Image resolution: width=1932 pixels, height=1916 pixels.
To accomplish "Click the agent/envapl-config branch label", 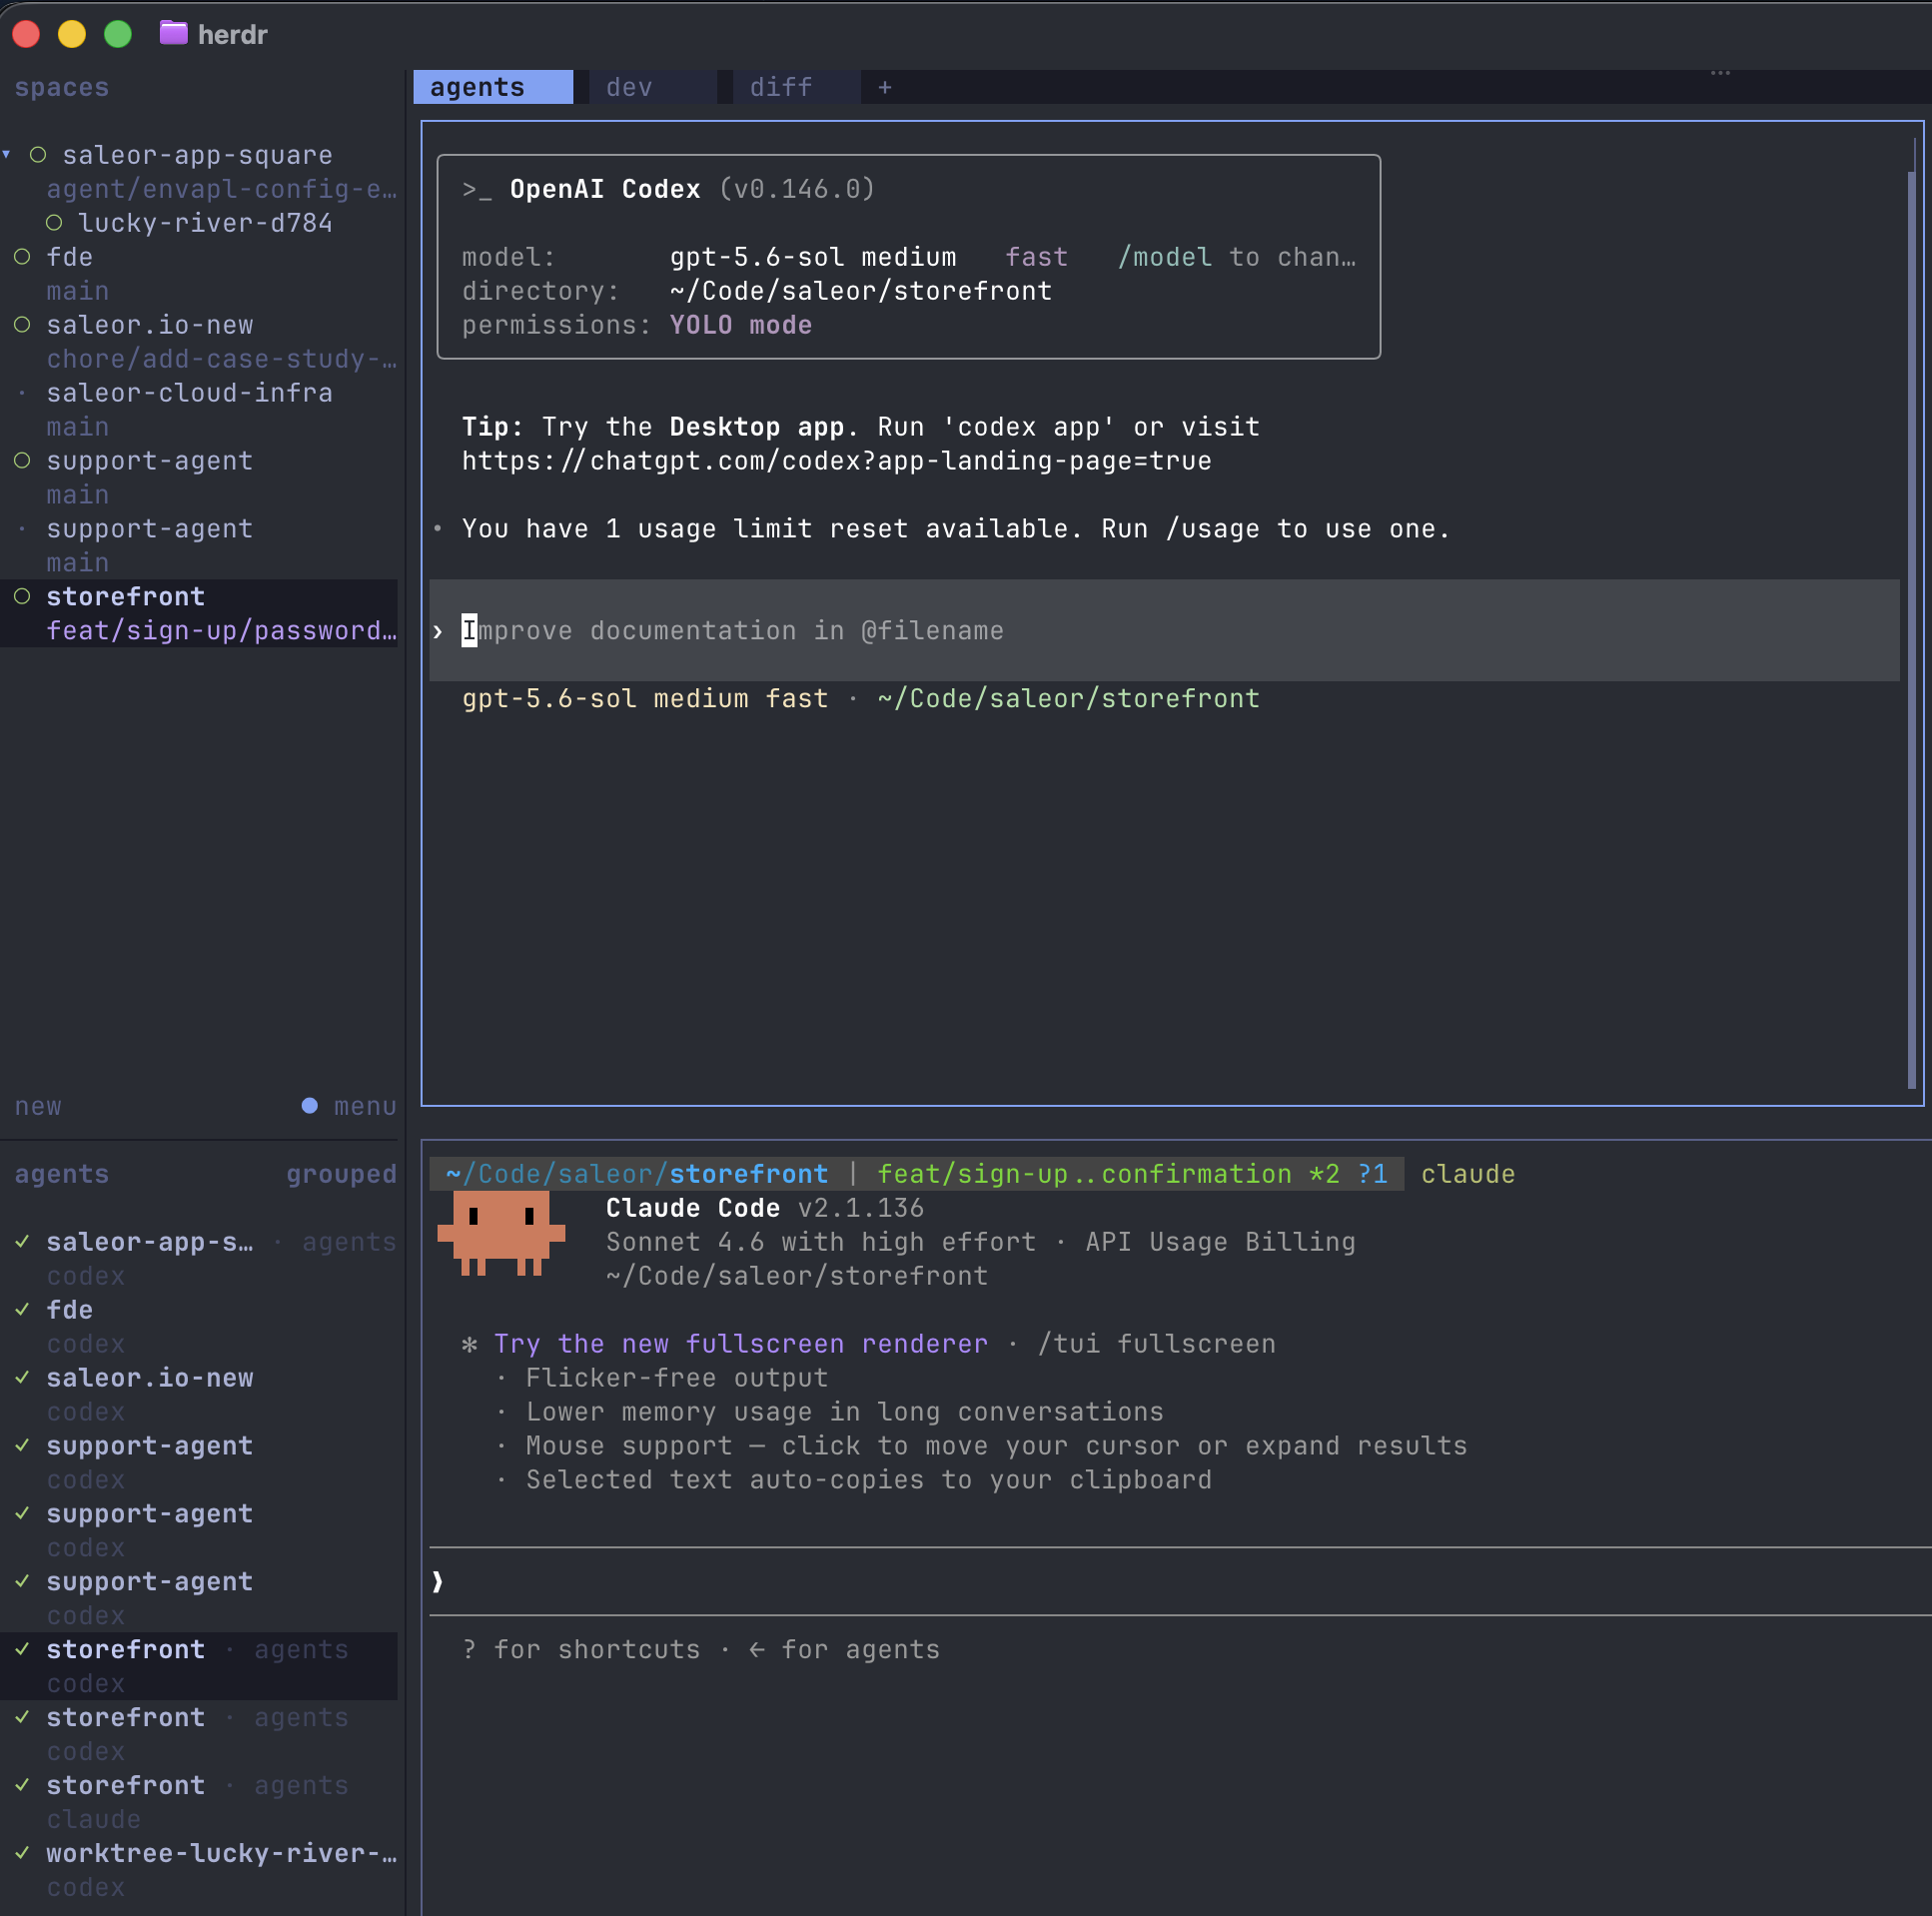I will pos(221,189).
